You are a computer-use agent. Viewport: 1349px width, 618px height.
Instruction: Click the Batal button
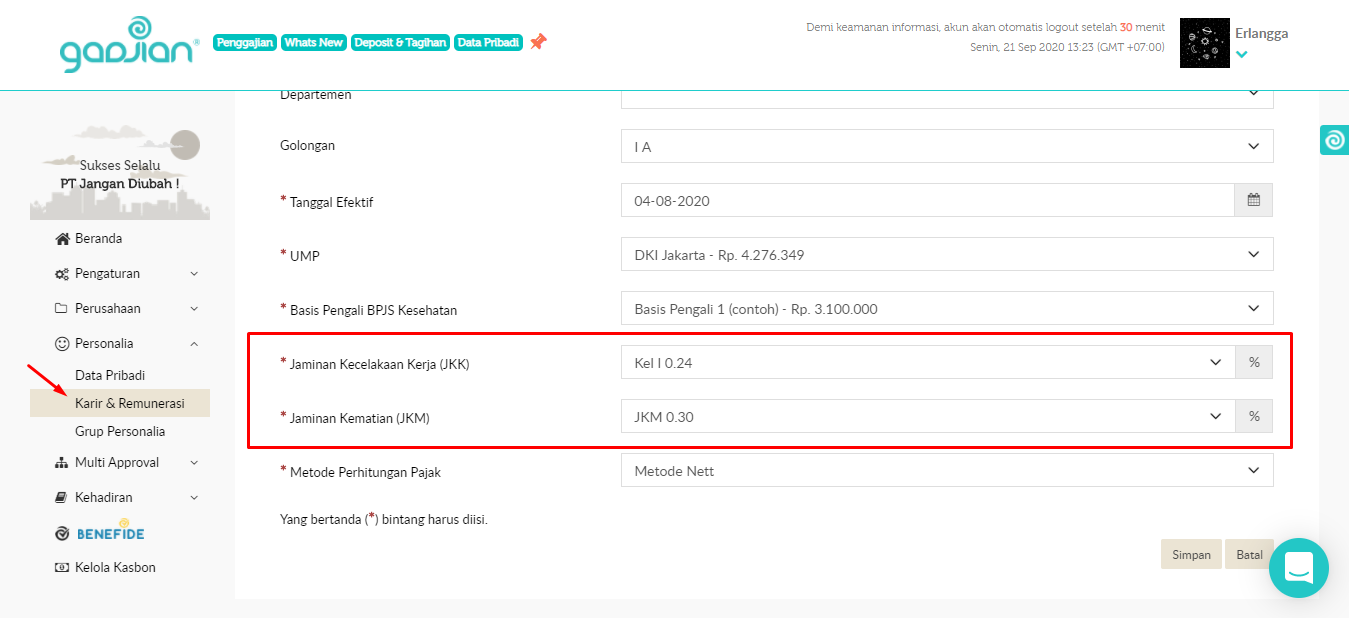1249,554
